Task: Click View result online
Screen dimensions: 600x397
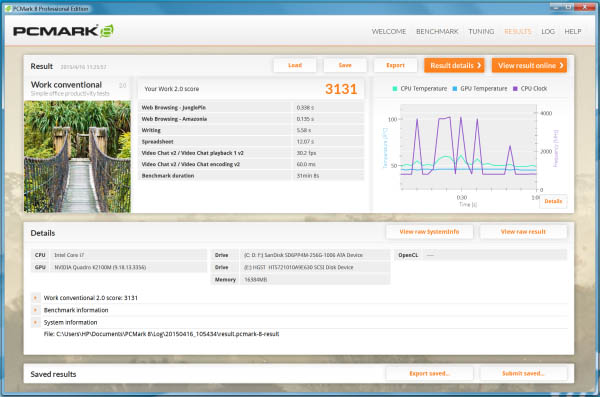Action: tap(529, 65)
